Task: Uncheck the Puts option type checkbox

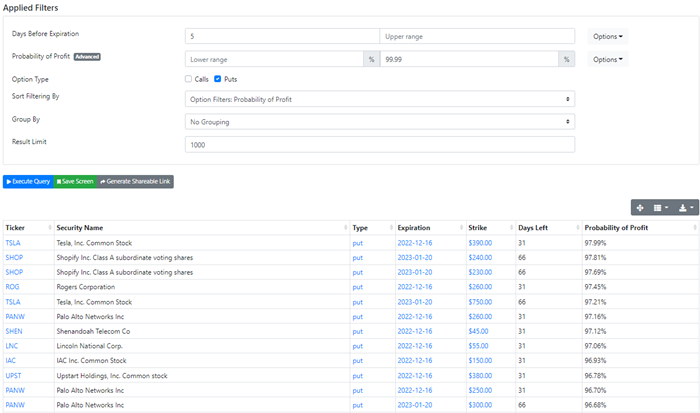Action: click(217, 79)
